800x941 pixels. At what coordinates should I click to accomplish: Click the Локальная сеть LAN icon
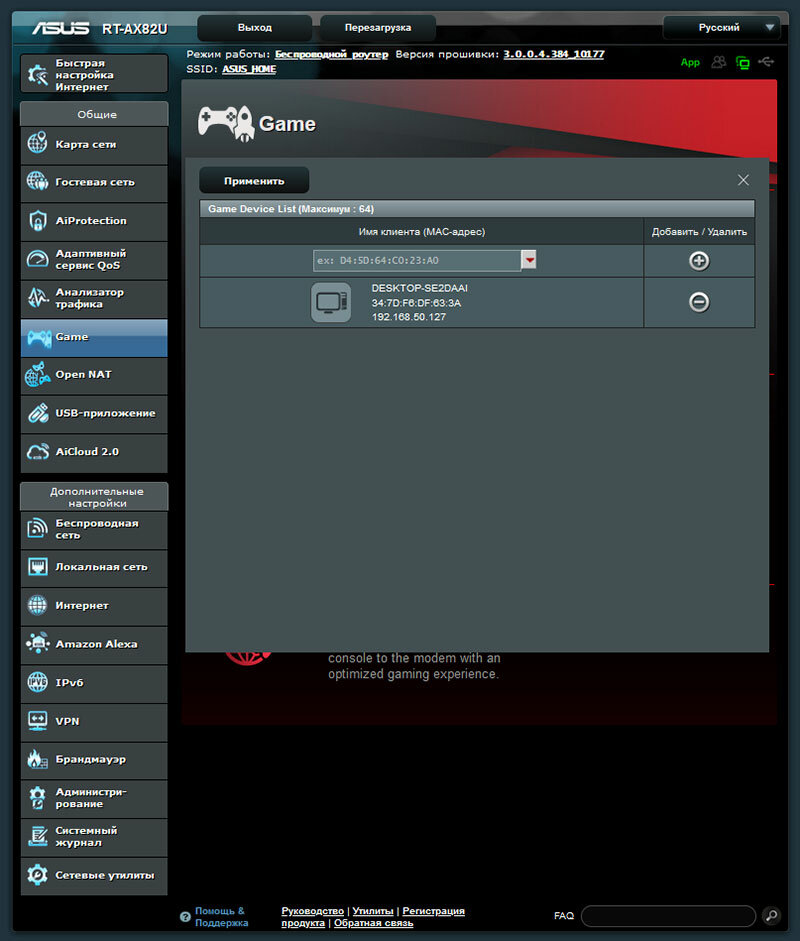pyautogui.click(x=37, y=567)
